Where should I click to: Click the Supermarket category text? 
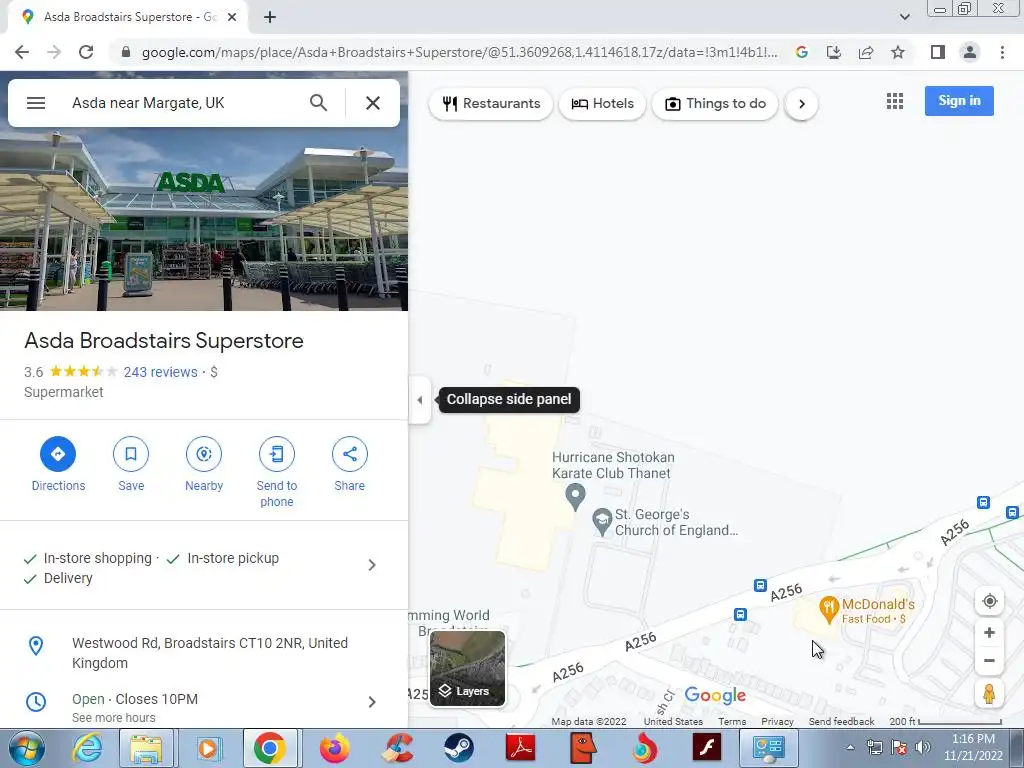[63, 392]
